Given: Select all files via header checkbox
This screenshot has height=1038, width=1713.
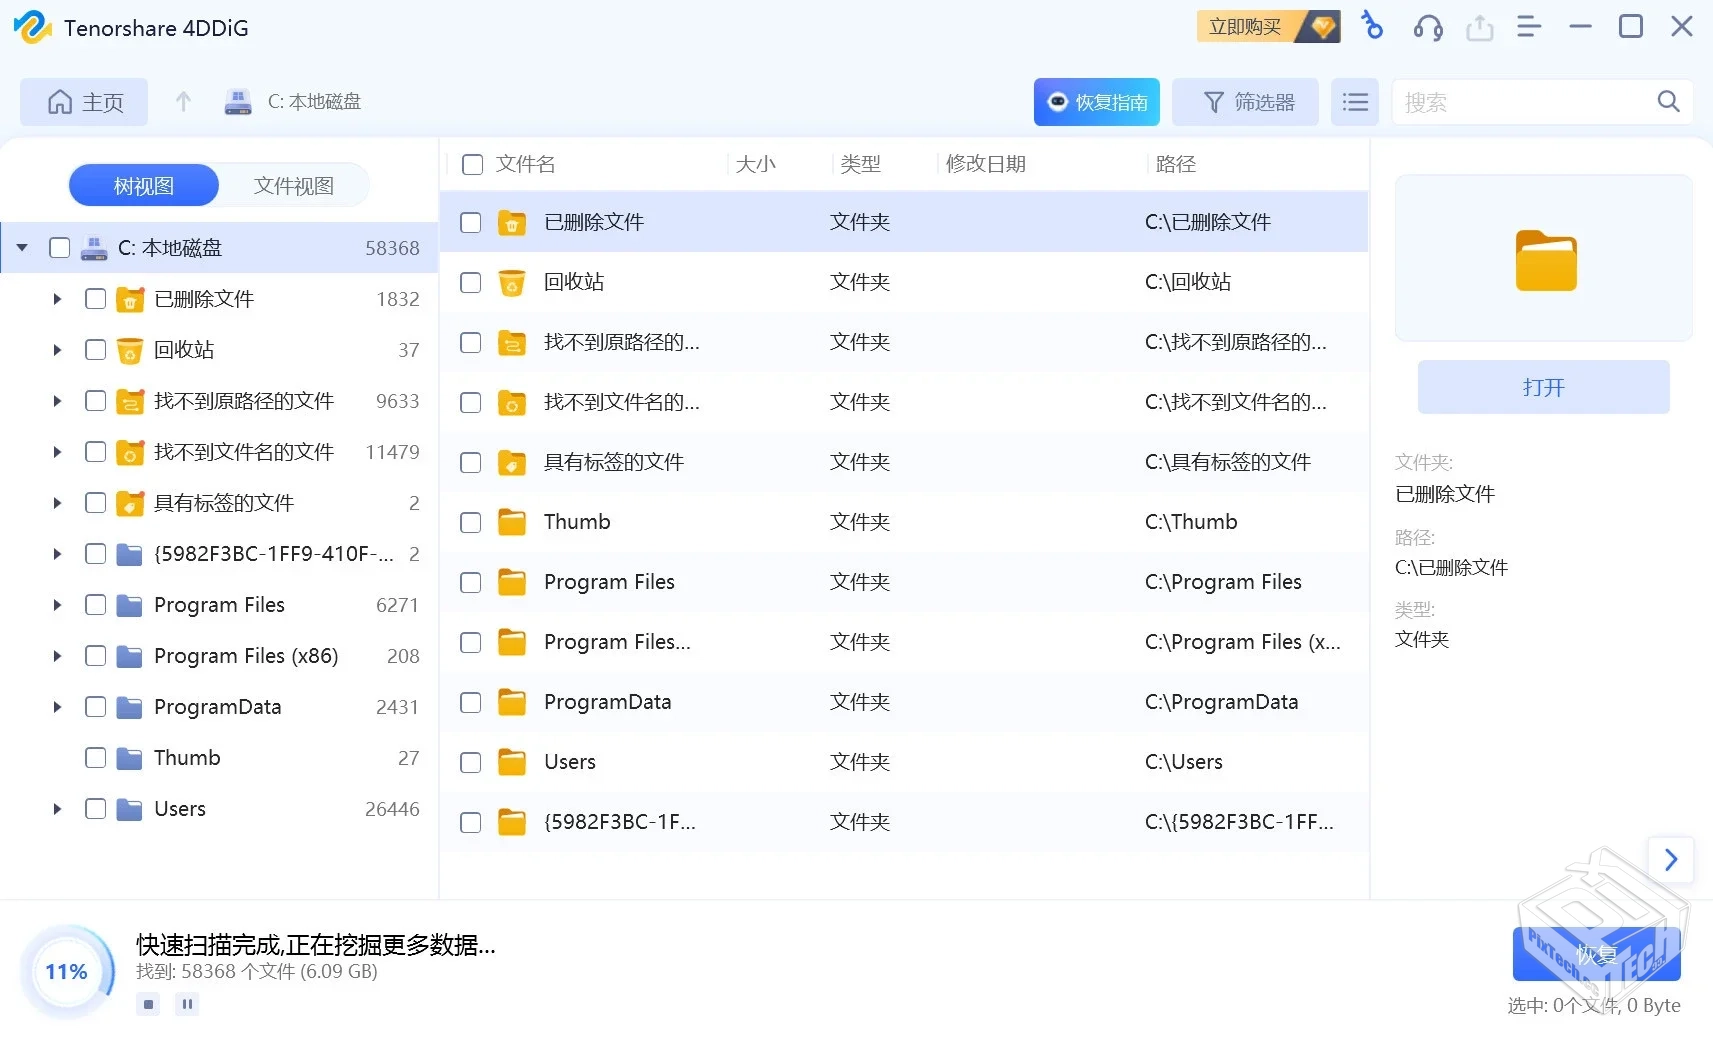Looking at the screenshot, I should coord(471,164).
